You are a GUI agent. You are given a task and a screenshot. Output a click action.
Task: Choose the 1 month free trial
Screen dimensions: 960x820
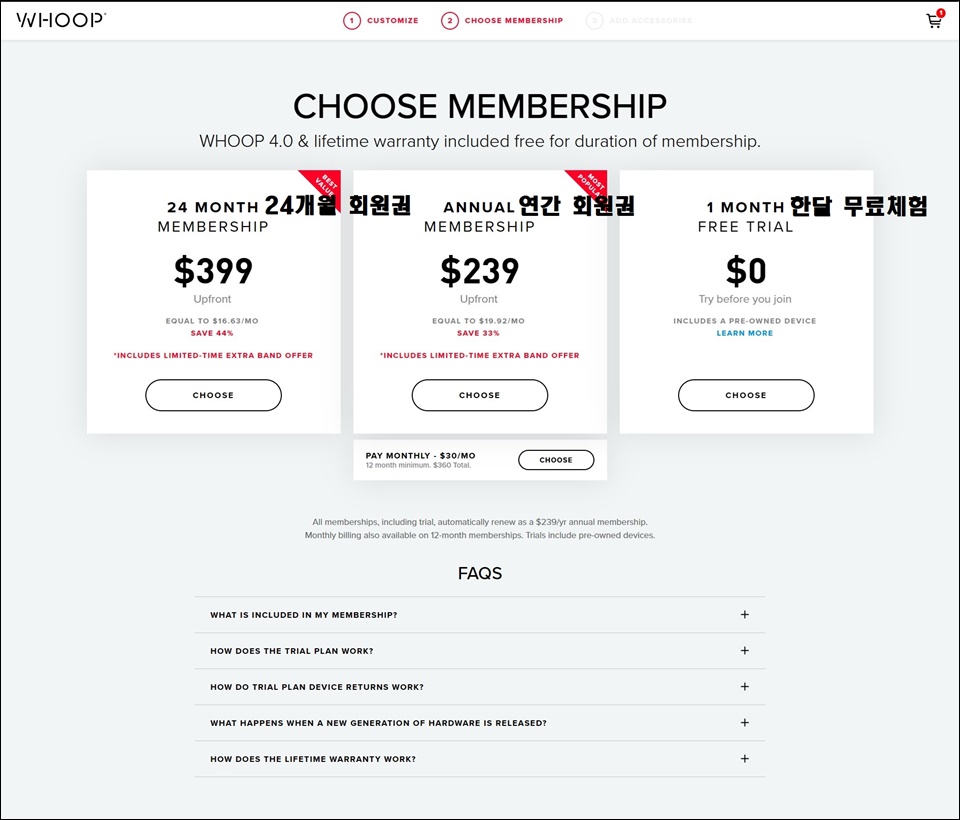746,395
